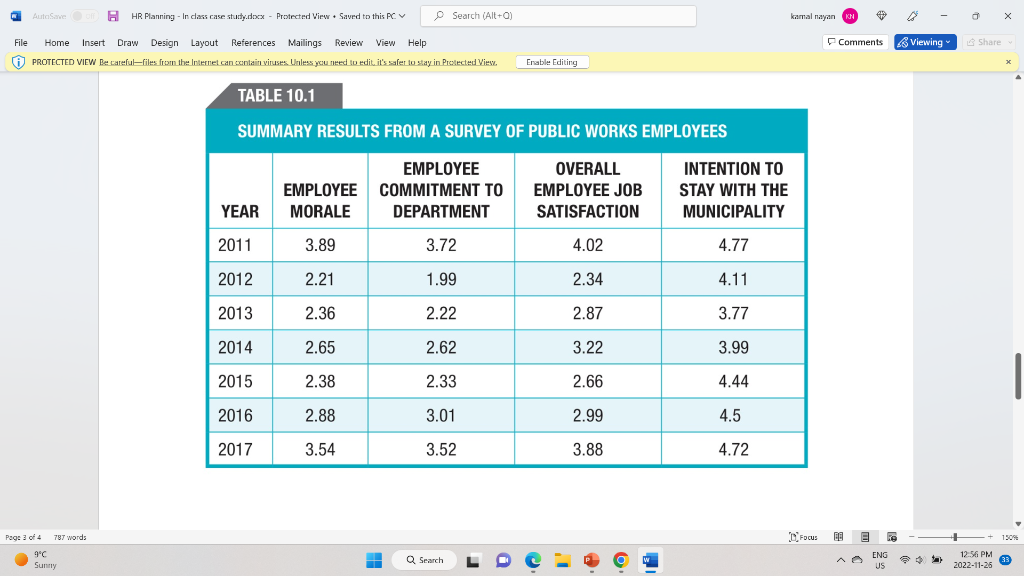Click the TABLE 10.1 label

coord(276,95)
